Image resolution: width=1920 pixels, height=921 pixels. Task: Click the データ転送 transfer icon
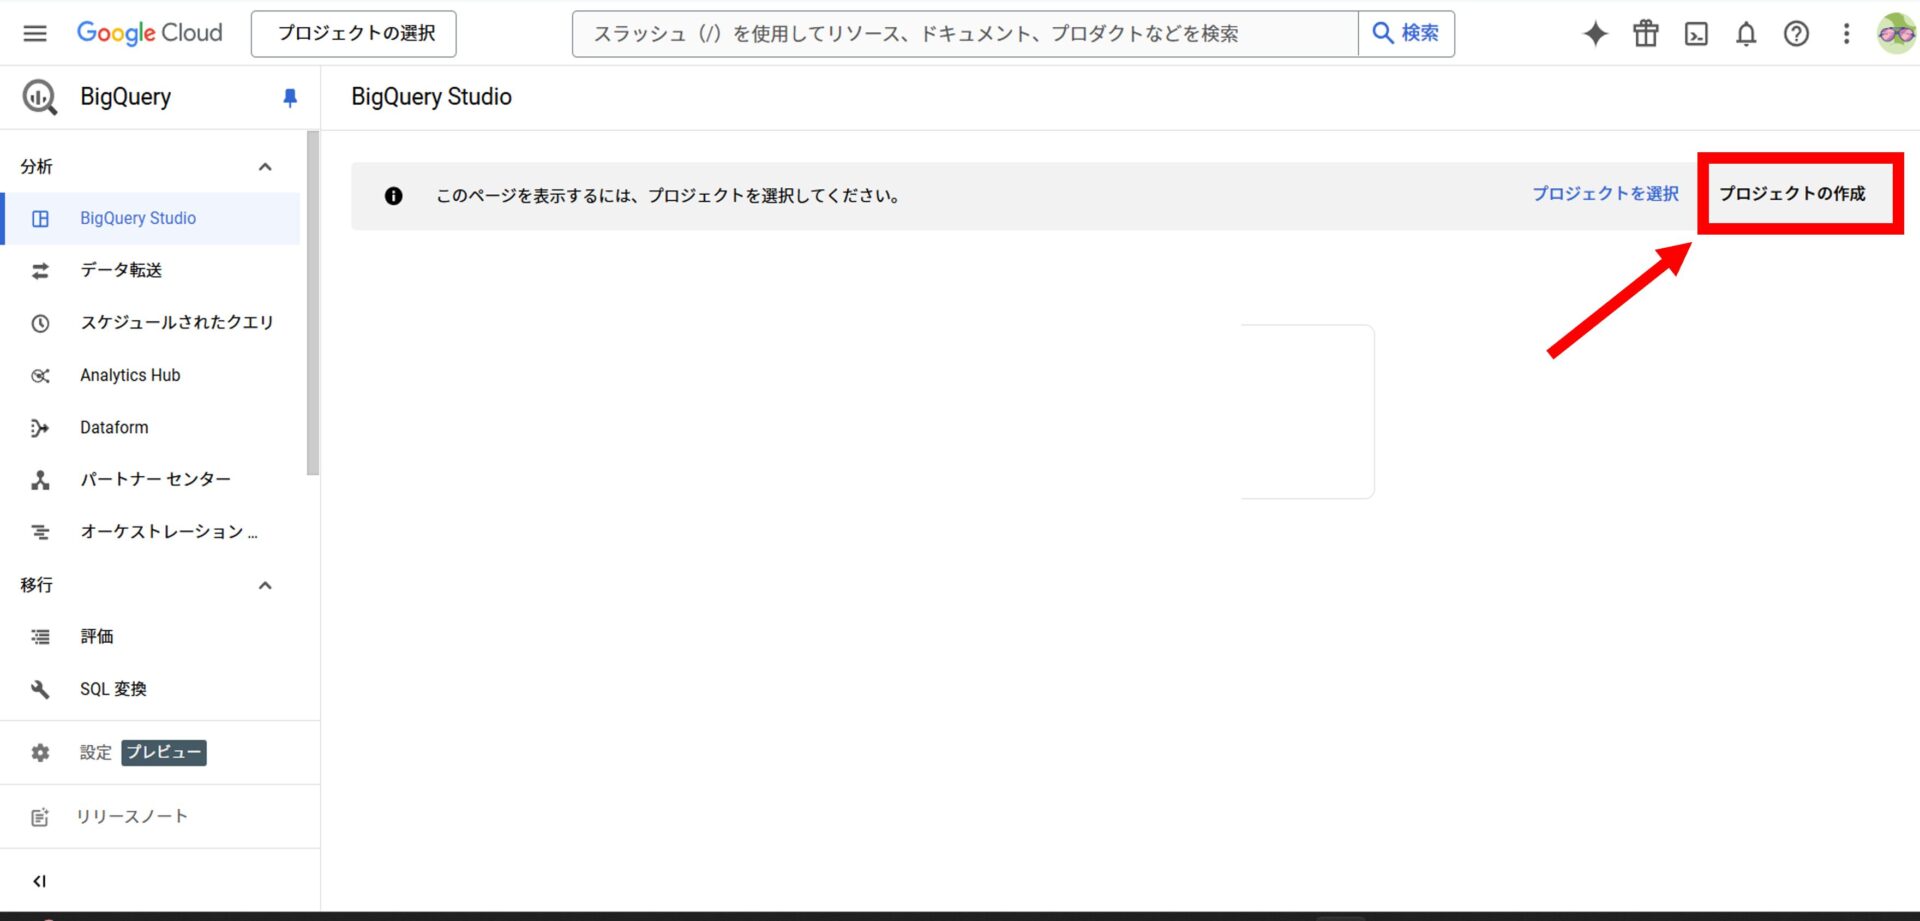[40, 271]
